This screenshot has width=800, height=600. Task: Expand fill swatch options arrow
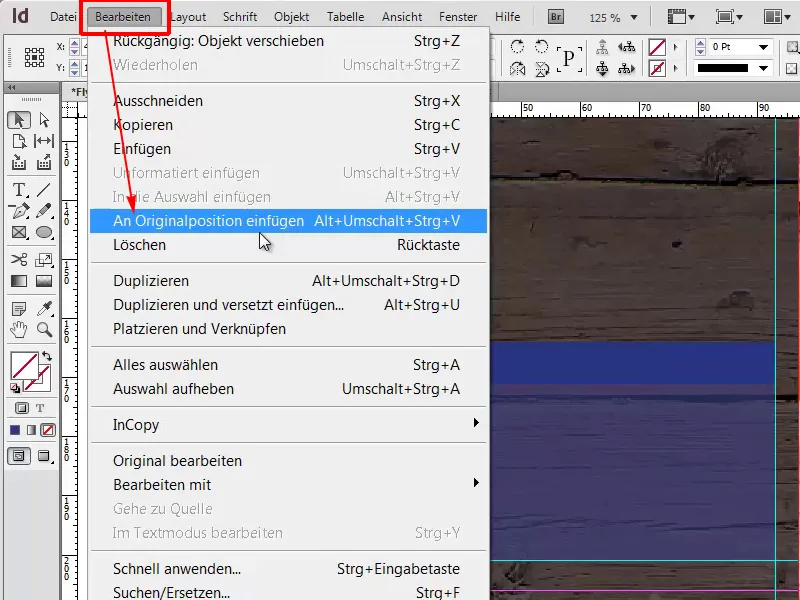point(676,47)
